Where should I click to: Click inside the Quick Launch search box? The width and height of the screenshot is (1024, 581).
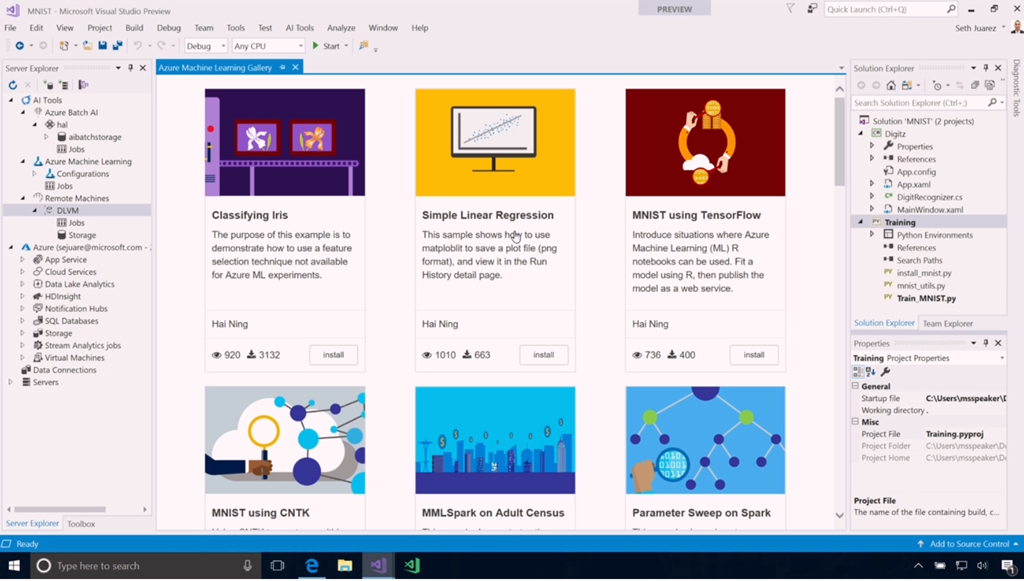pyautogui.click(x=885, y=9)
